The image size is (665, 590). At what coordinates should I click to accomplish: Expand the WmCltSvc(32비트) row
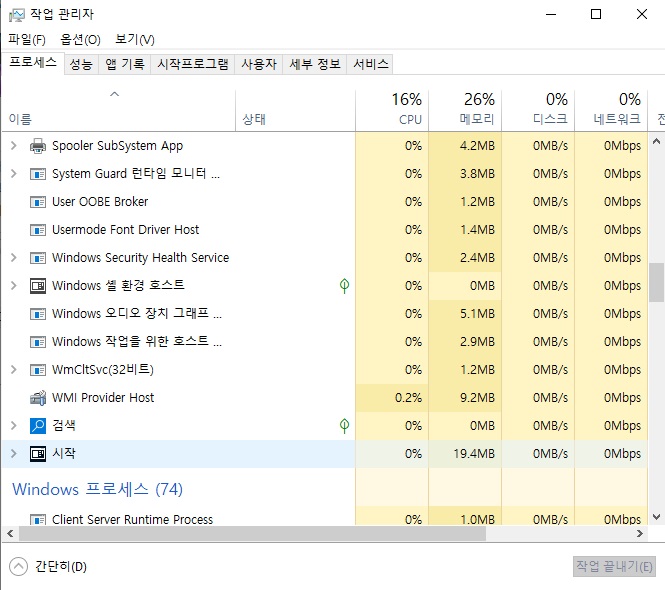[14, 370]
